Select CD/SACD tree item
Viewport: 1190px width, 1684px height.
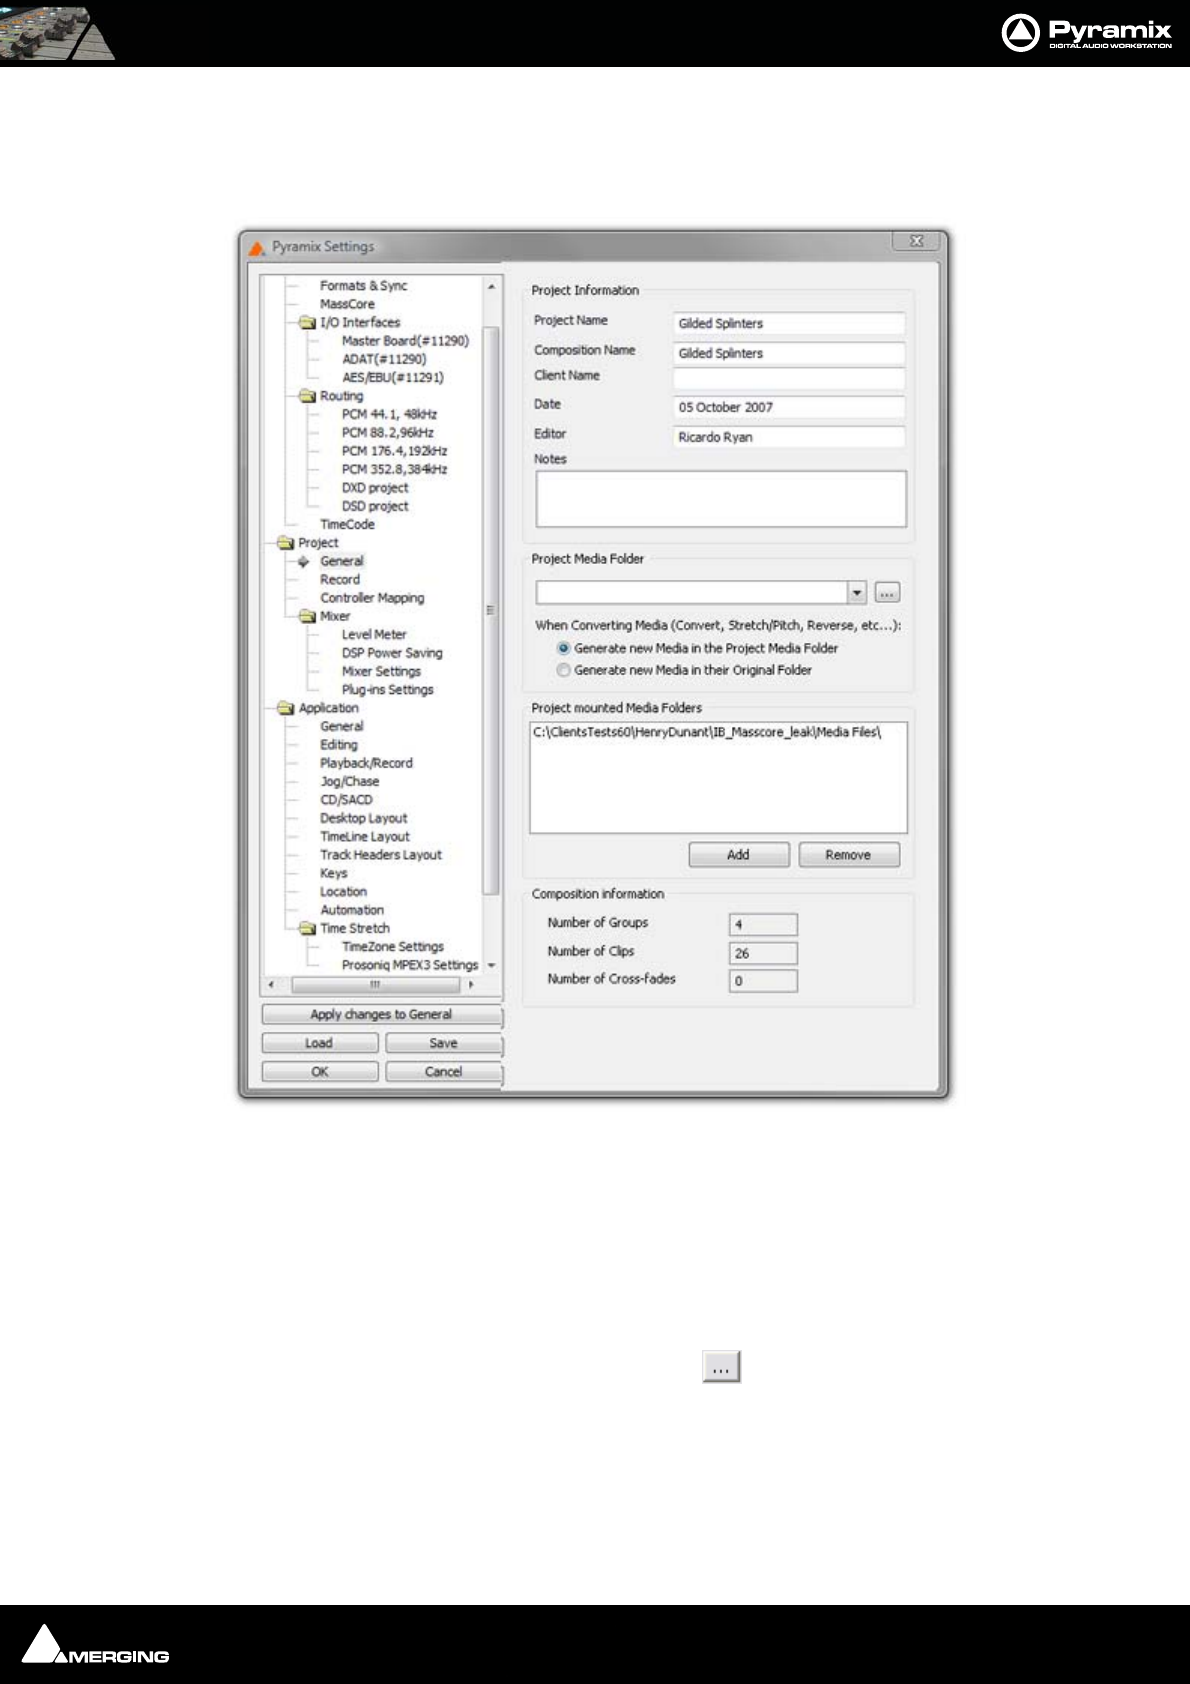tap(346, 800)
